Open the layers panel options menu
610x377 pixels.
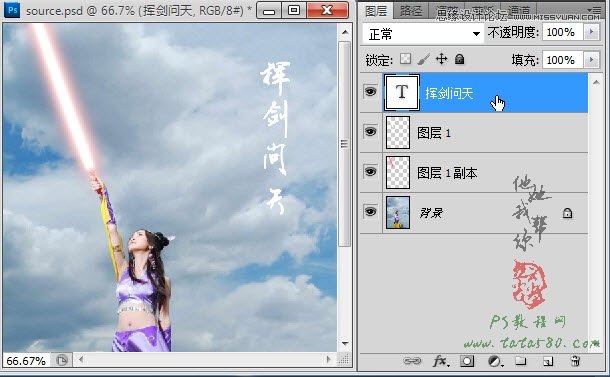(595, 10)
